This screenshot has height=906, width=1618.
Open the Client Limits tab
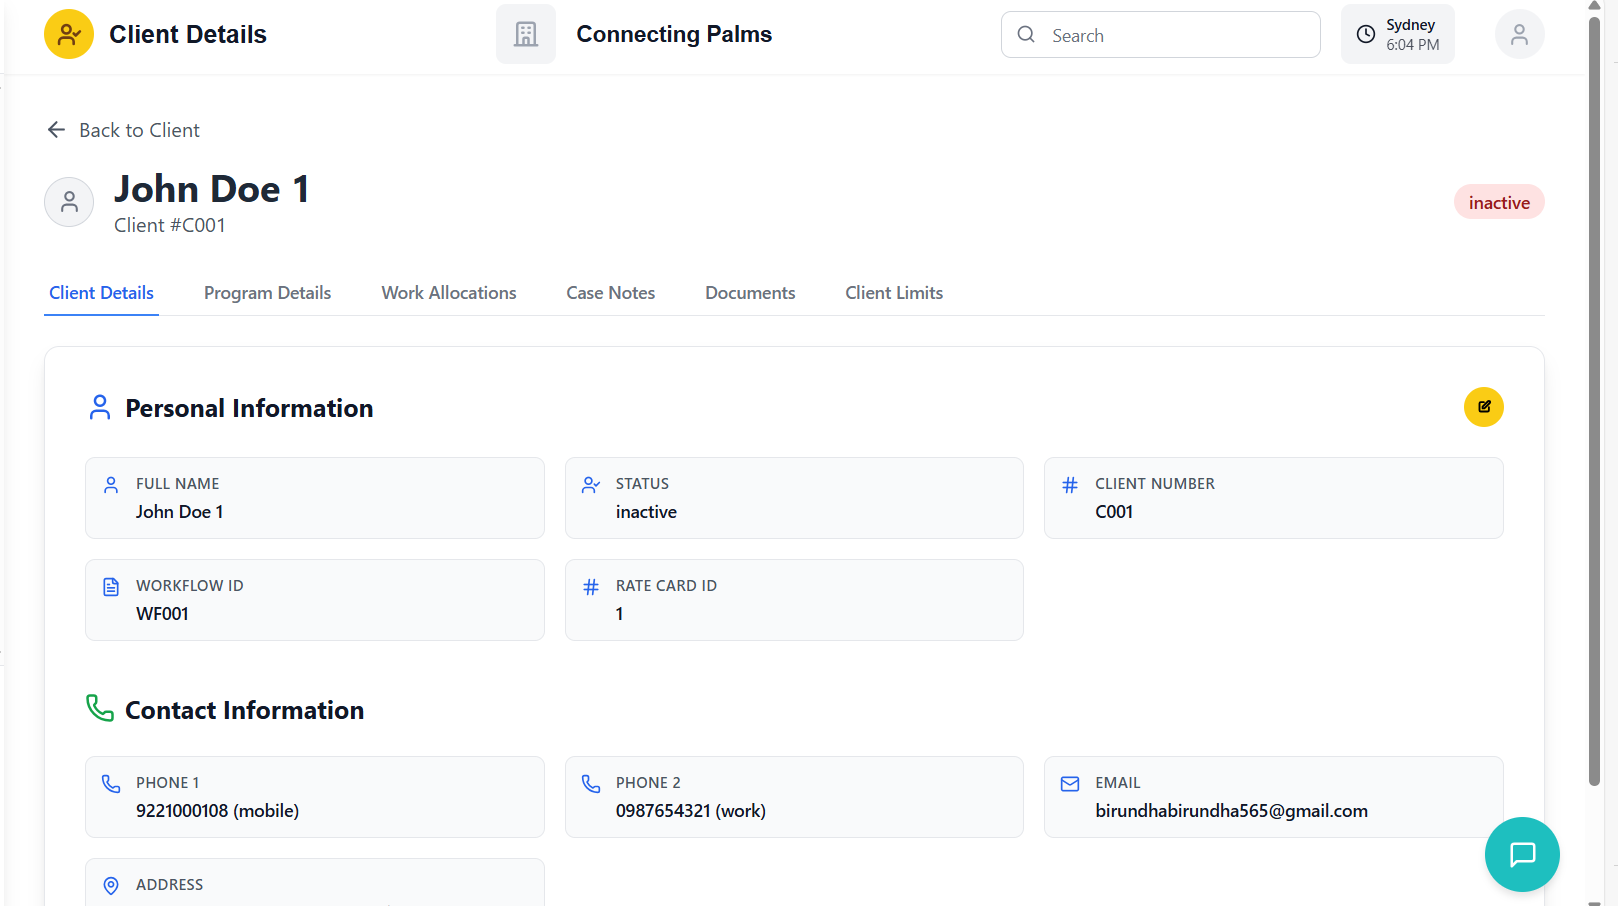pos(894,293)
